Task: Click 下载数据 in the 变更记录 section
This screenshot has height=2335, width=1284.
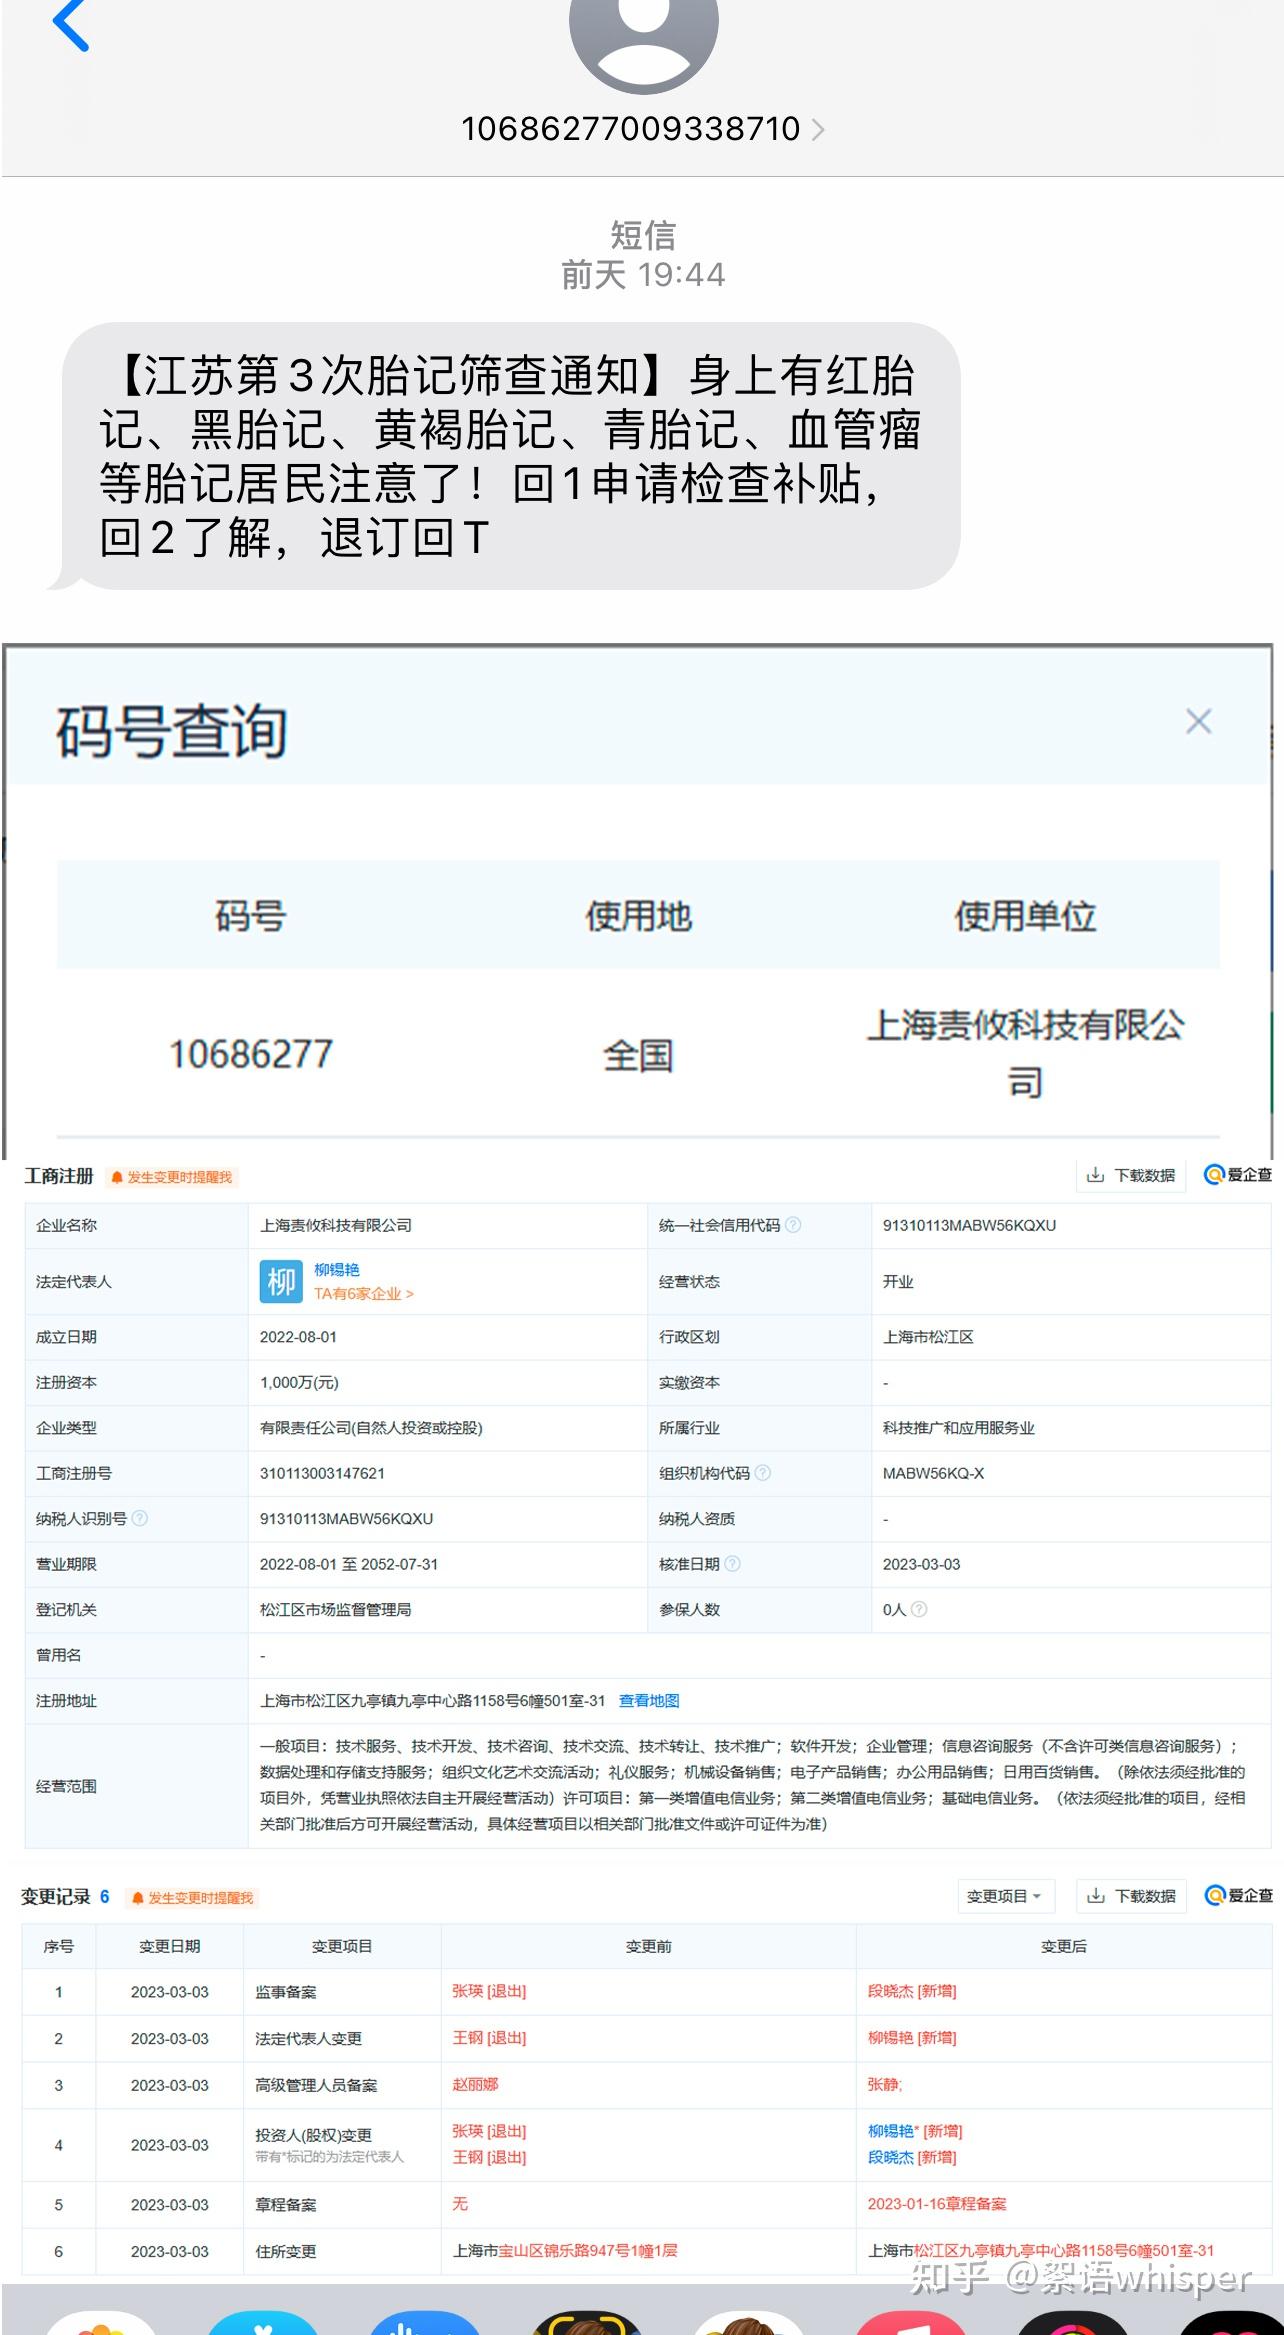Action: (1131, 1896)
